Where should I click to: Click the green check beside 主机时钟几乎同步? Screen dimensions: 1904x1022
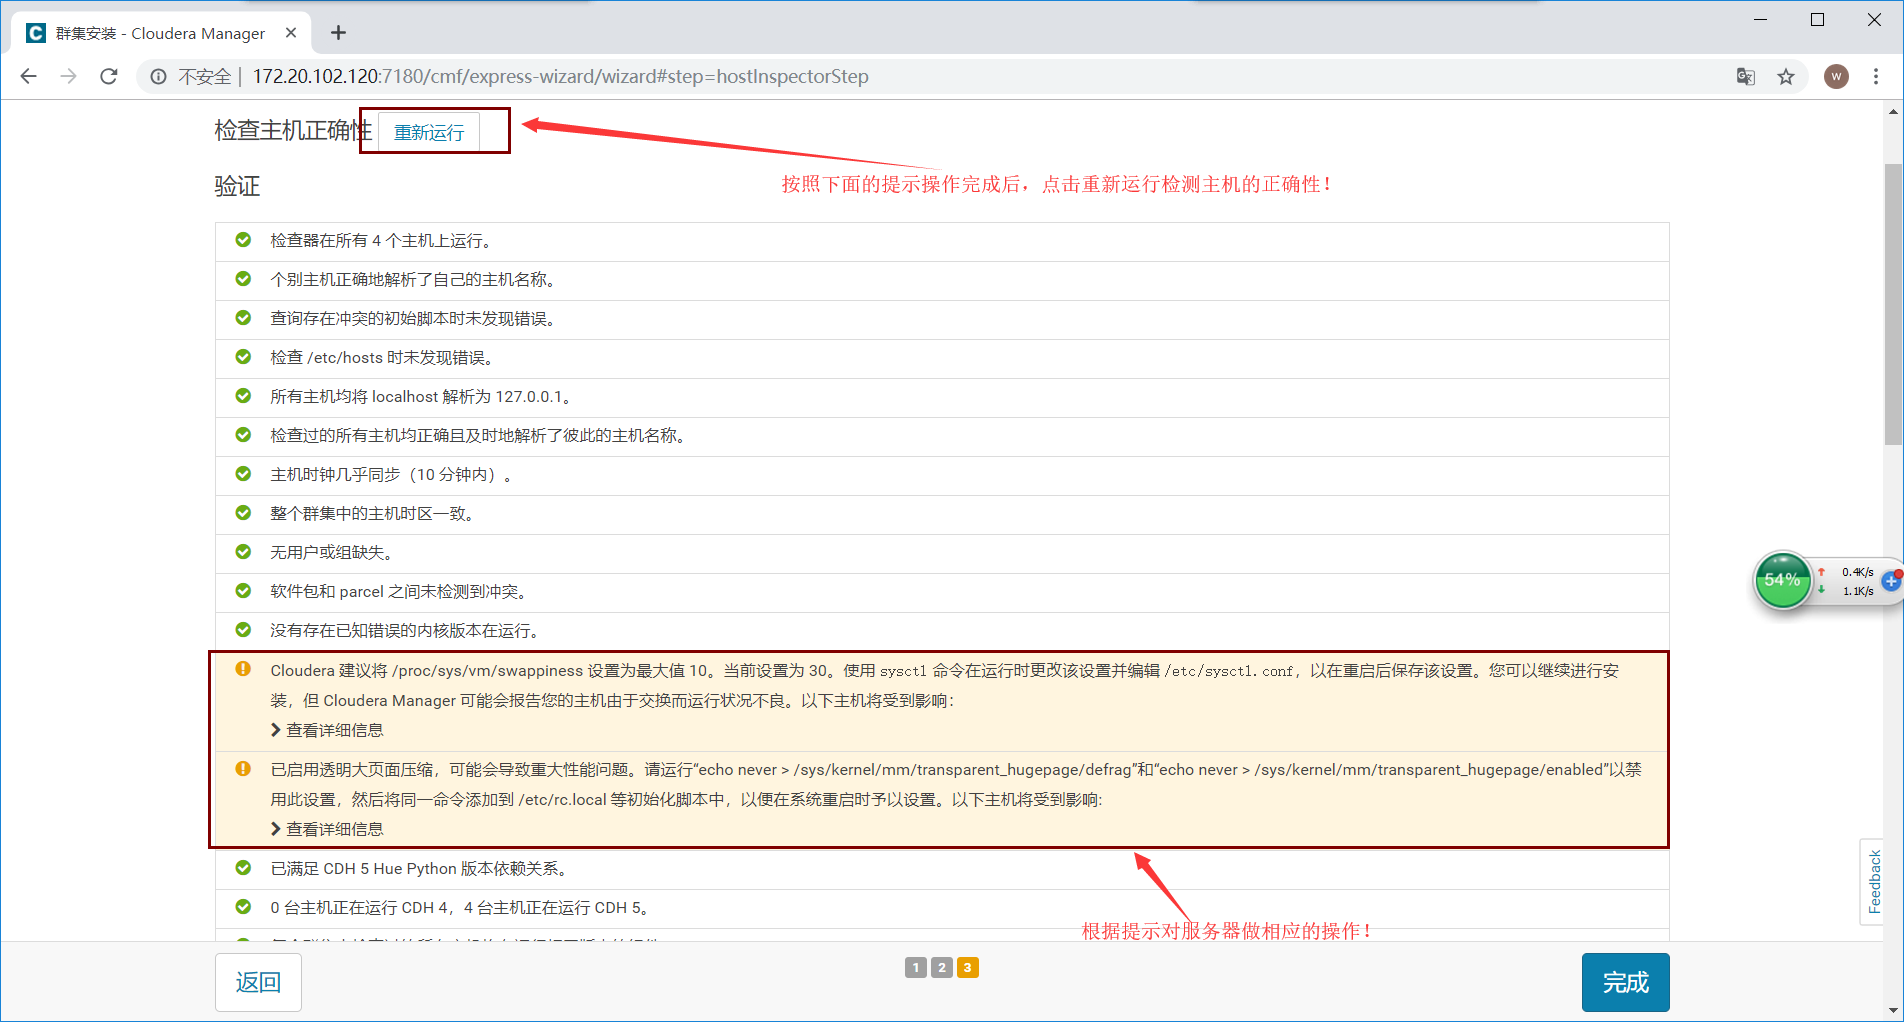point(243,474)
